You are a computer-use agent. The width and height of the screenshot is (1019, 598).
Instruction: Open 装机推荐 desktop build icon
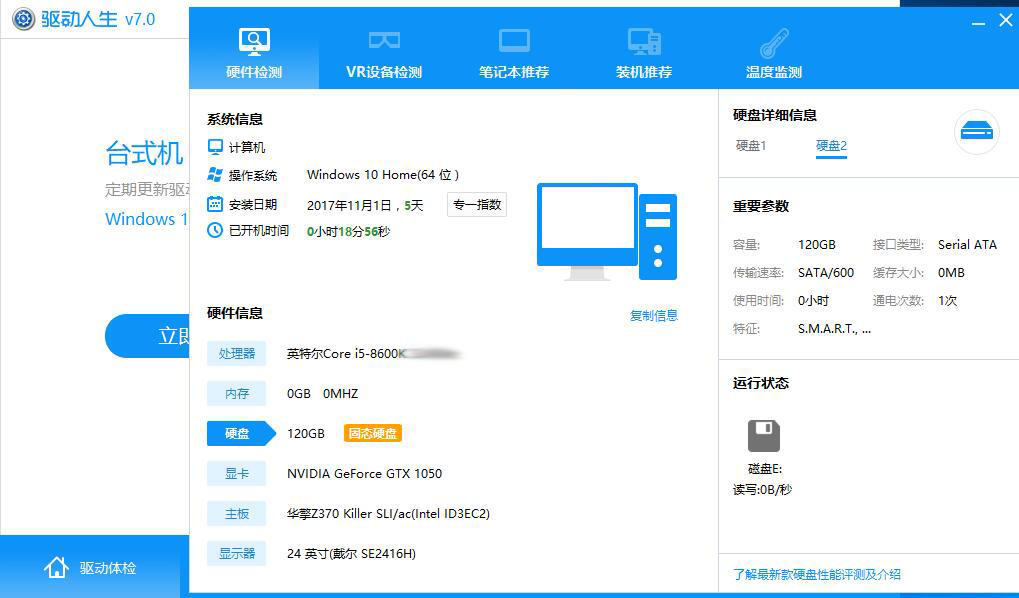(x=643, y=40)
